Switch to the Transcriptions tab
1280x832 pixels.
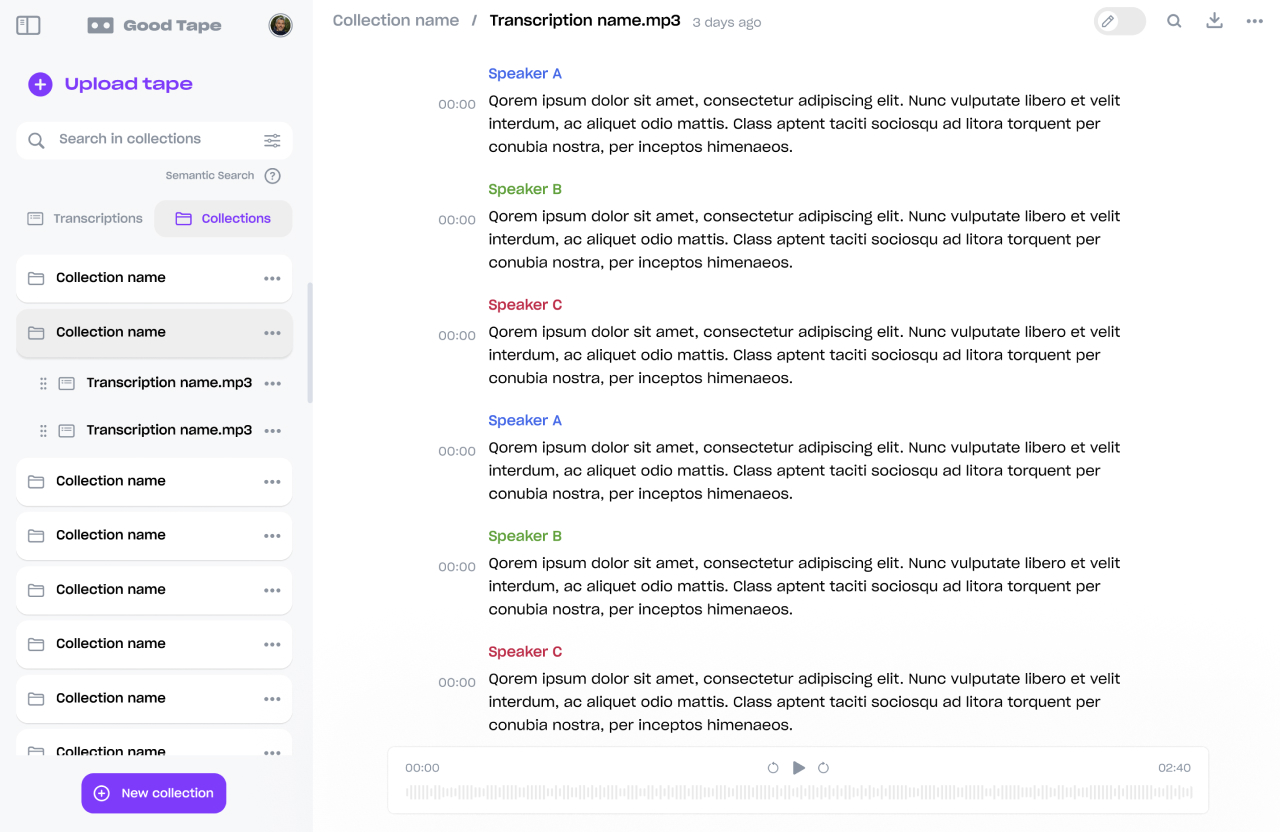[x=86, y=218]
